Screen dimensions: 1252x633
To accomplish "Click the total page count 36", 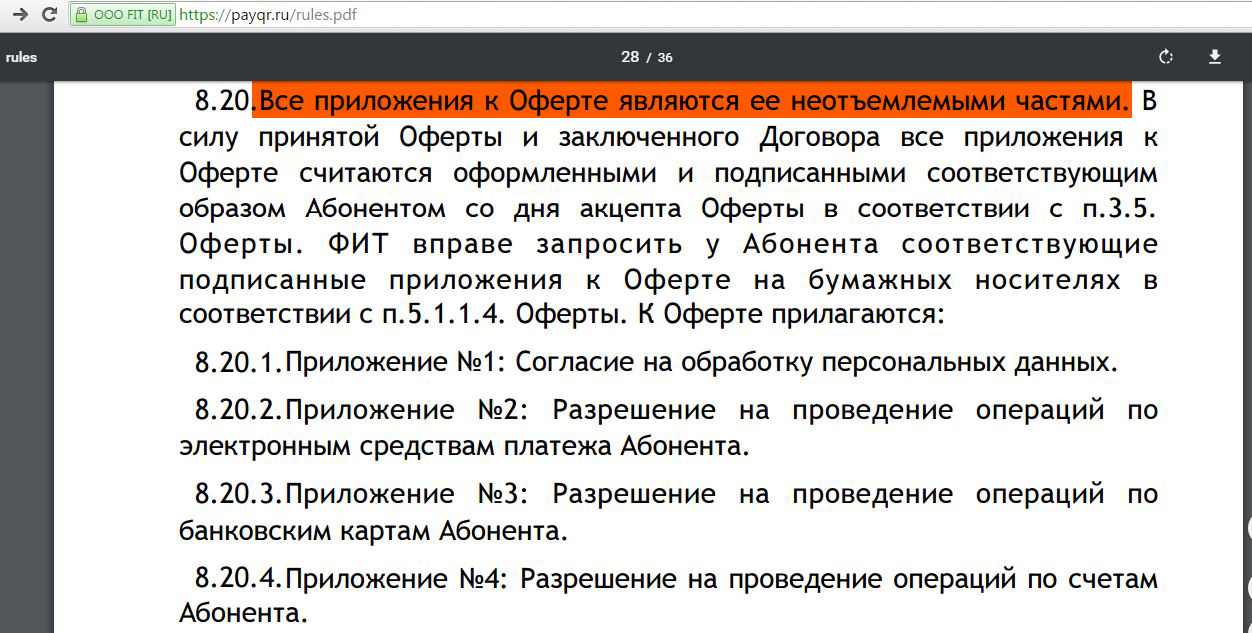I will tap(665, 58).
